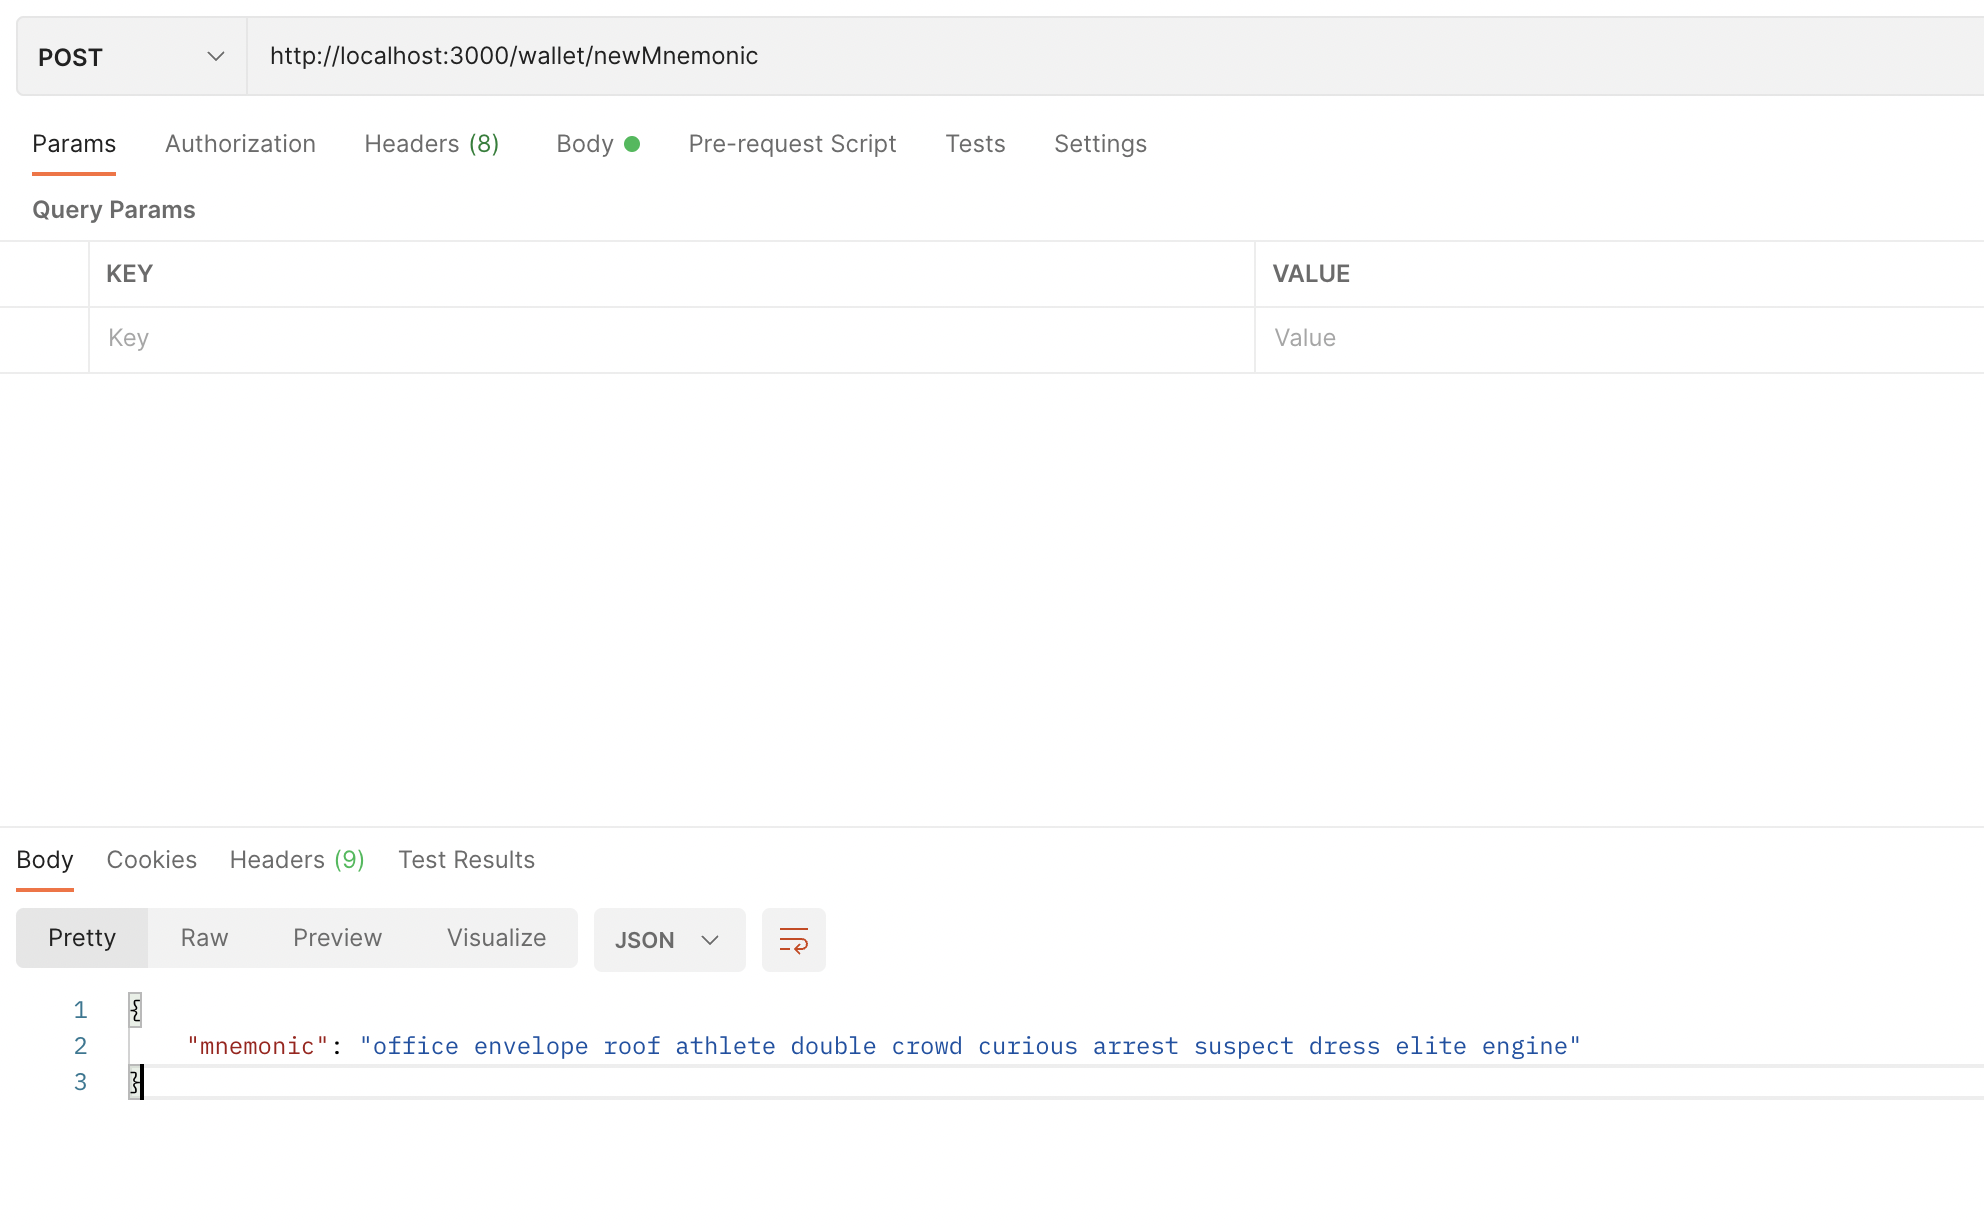Switch to the Tests tab

click(975, 144)
